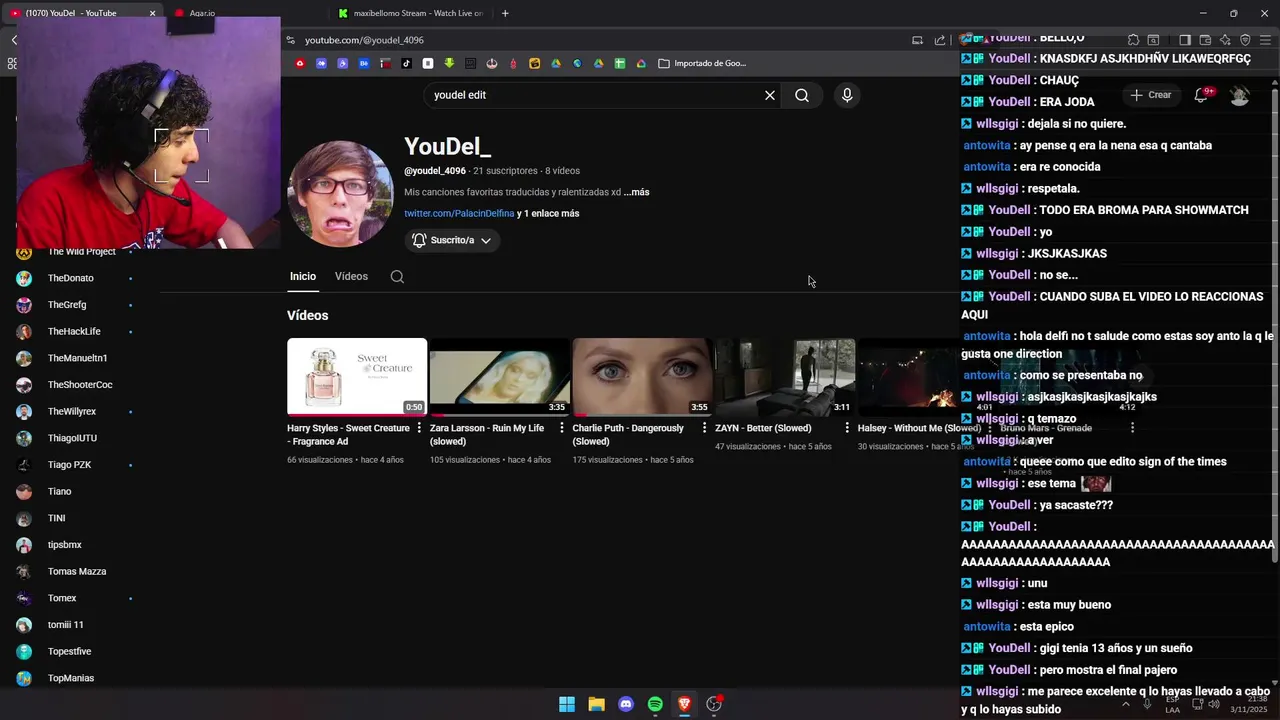Open the Crear button

(x=1150, y=95)
